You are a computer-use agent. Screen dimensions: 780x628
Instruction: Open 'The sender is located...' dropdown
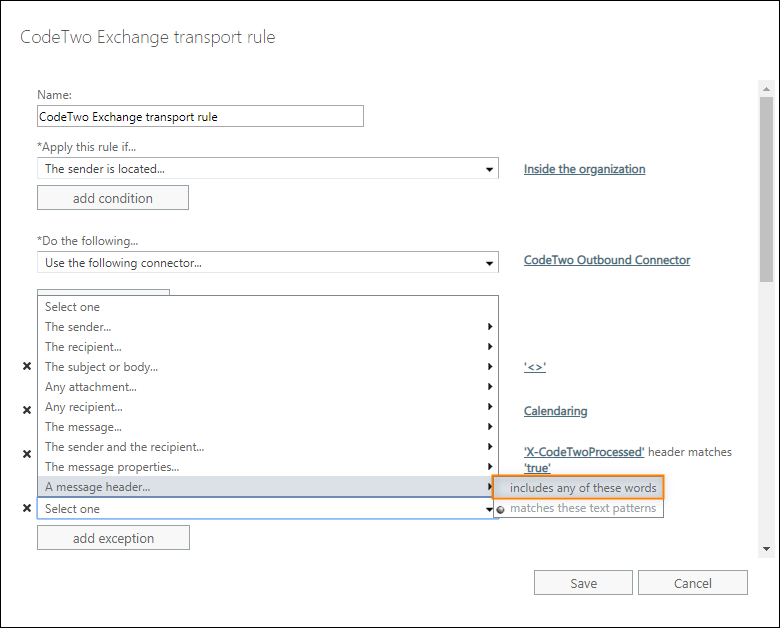pos(268,169)
